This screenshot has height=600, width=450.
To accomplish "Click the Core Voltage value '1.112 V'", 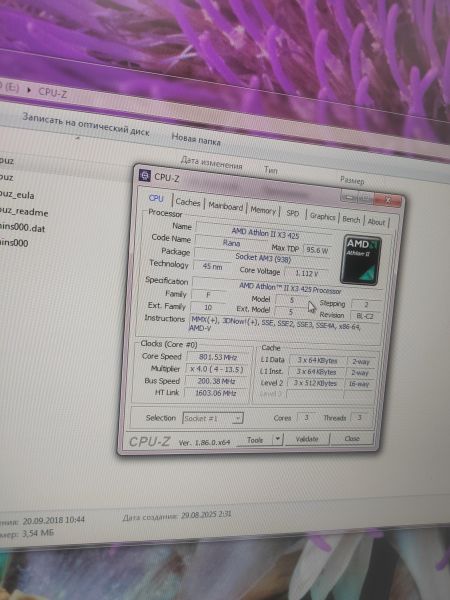I will coord(307,273).
